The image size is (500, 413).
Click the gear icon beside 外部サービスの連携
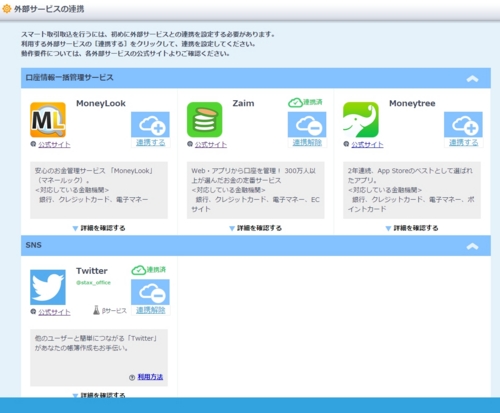(7, 9)
